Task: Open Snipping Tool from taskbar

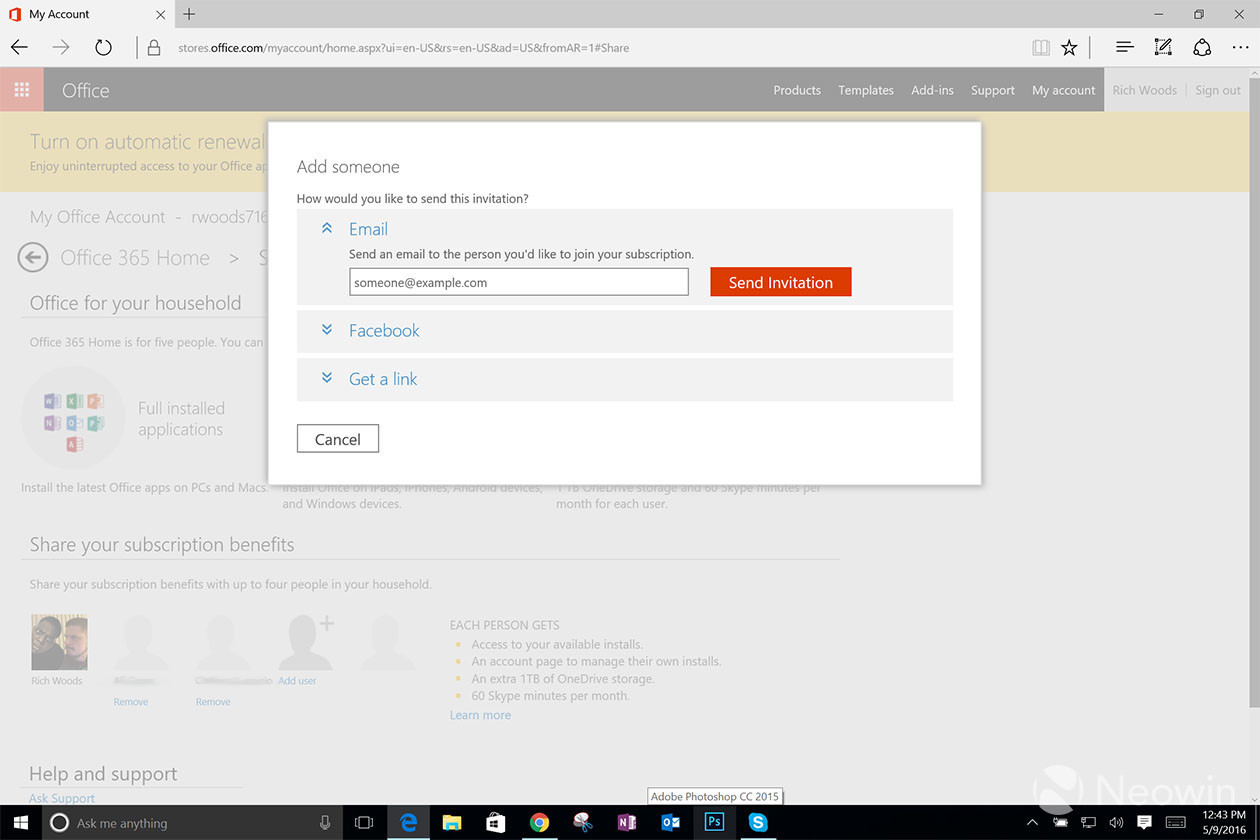Action: 583,822
